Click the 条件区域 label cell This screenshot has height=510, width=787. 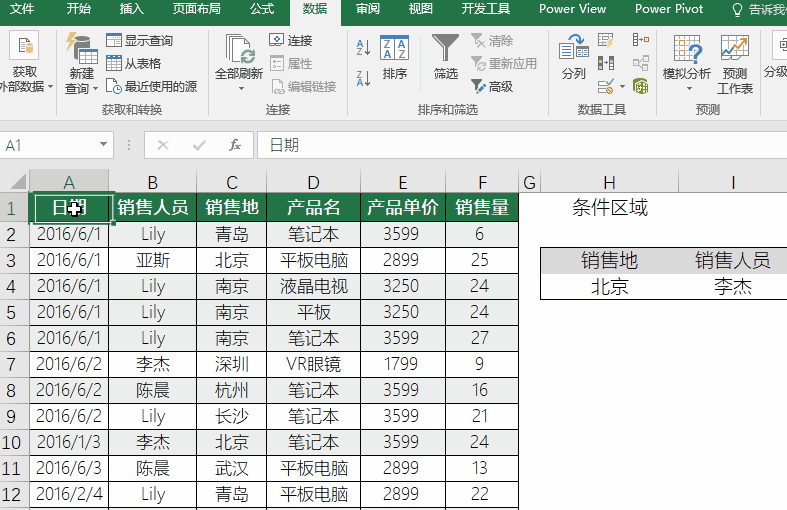(x=609, y=207)
